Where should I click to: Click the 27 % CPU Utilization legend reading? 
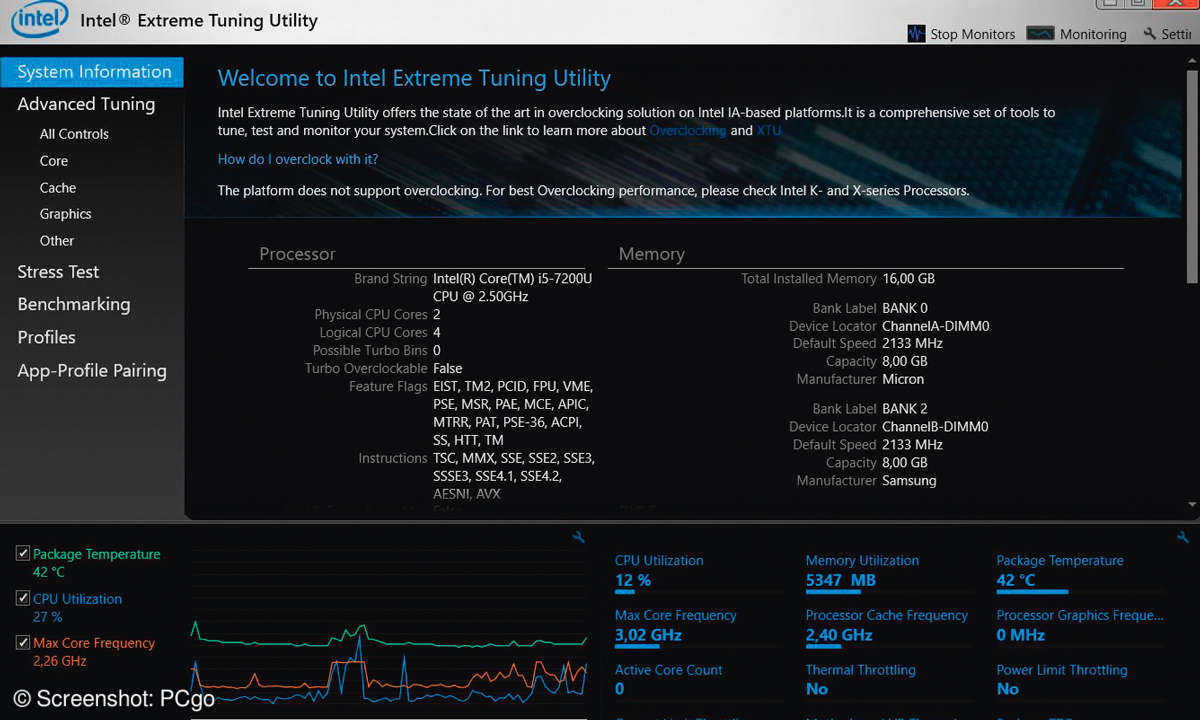tap(47, 617)
